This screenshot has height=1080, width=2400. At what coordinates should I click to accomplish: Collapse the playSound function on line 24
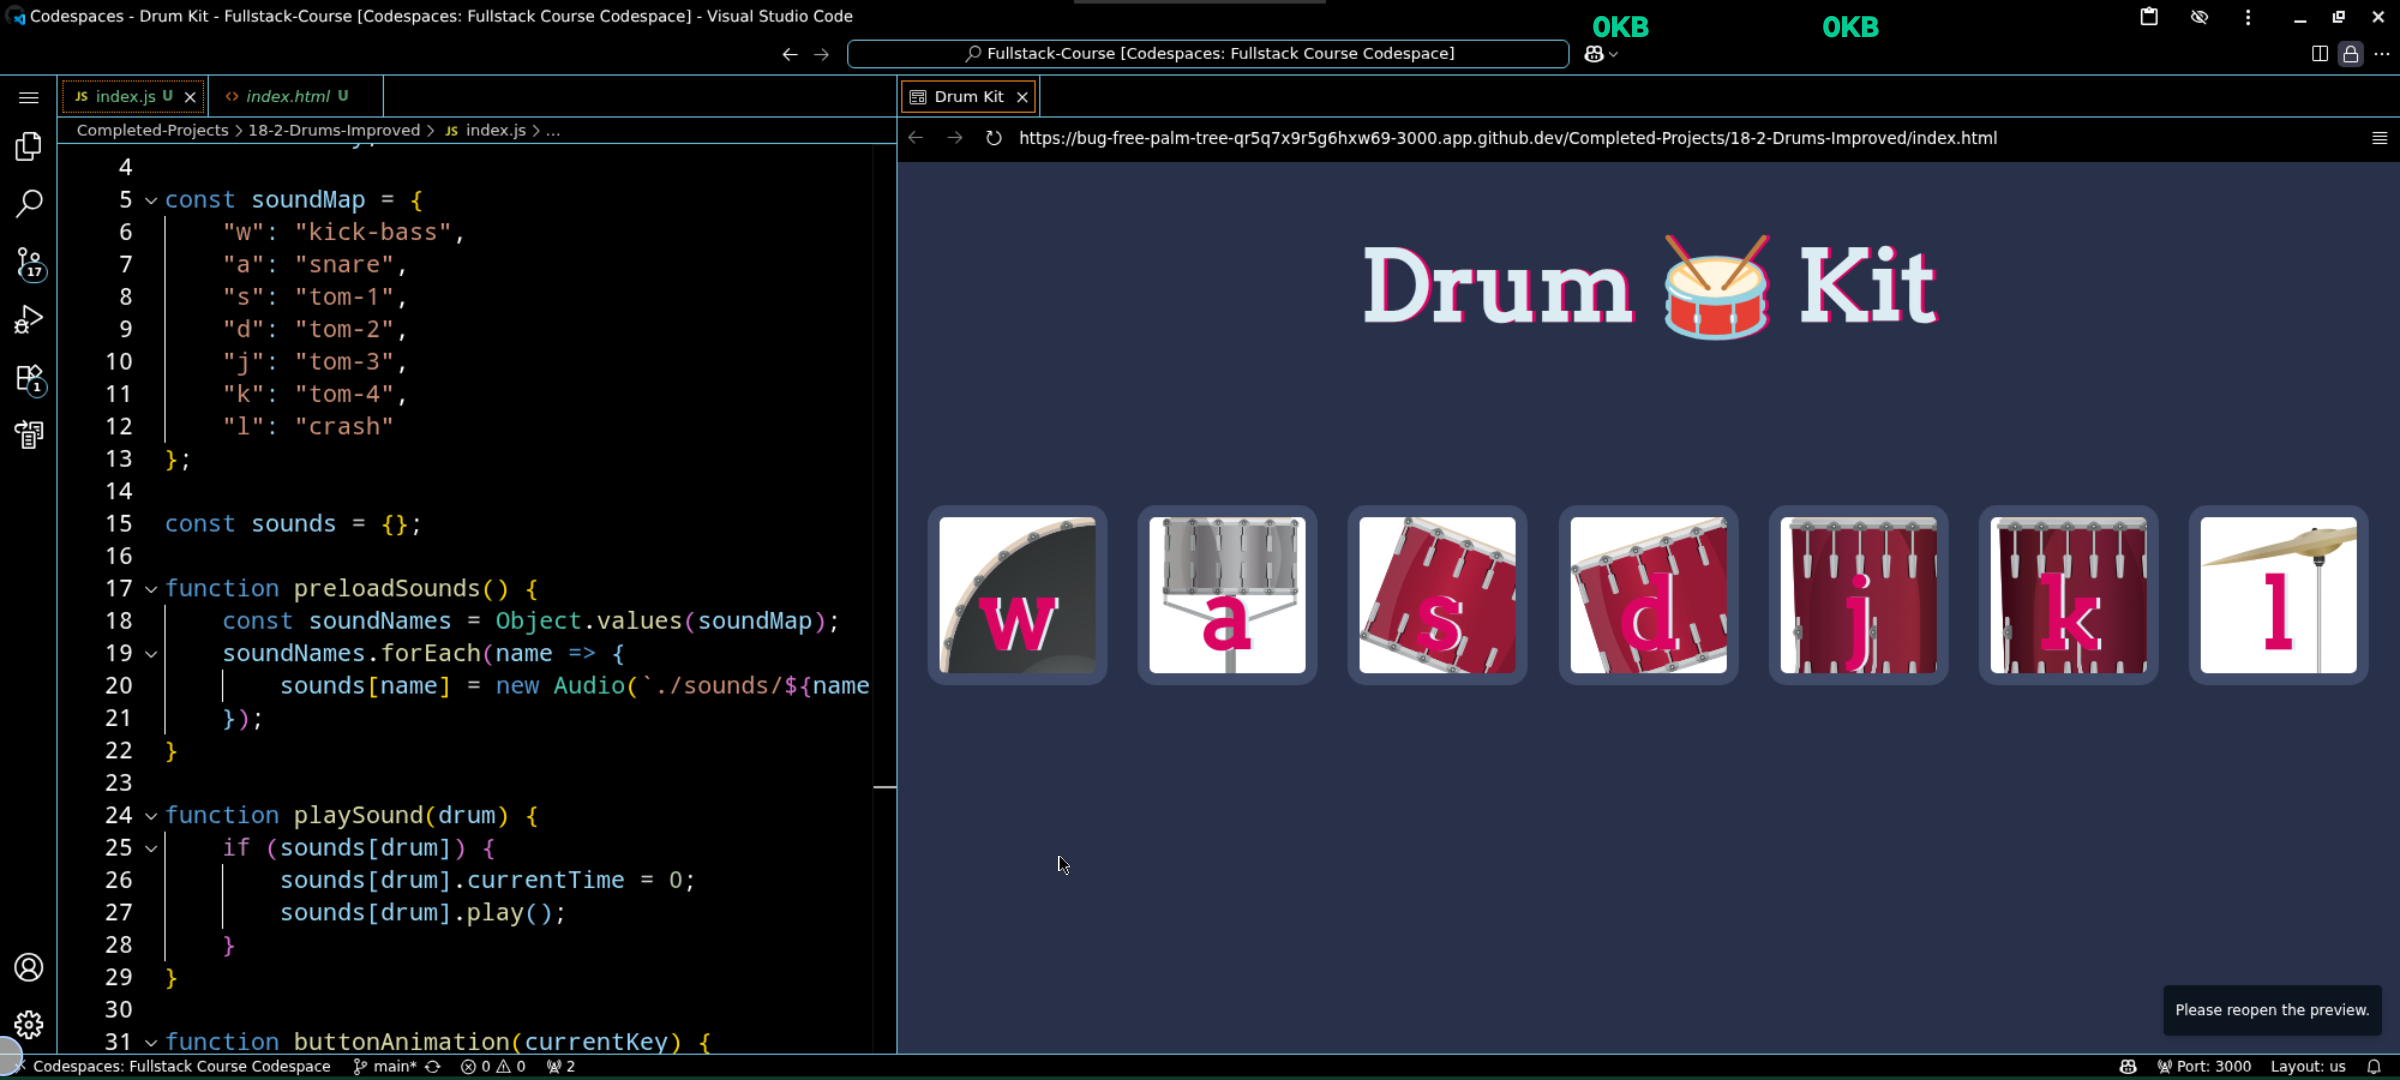pyautogui.click(x=151, y=815)
